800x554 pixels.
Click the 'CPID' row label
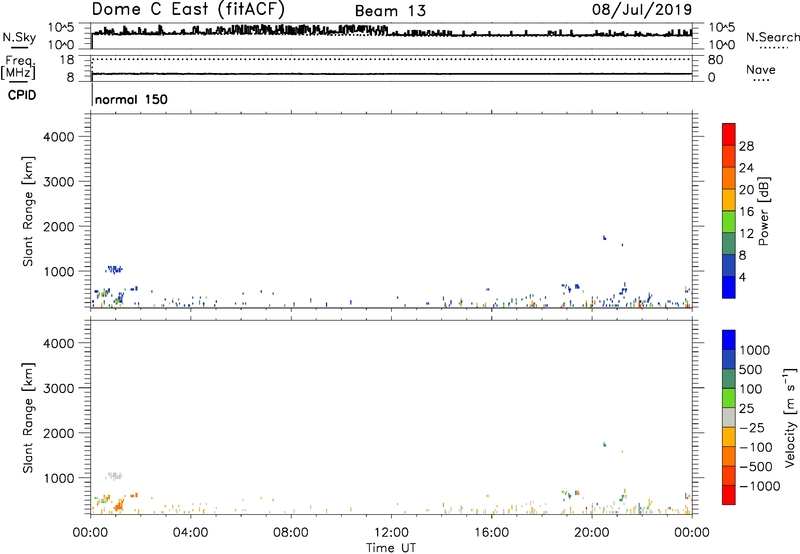[22, 95]
